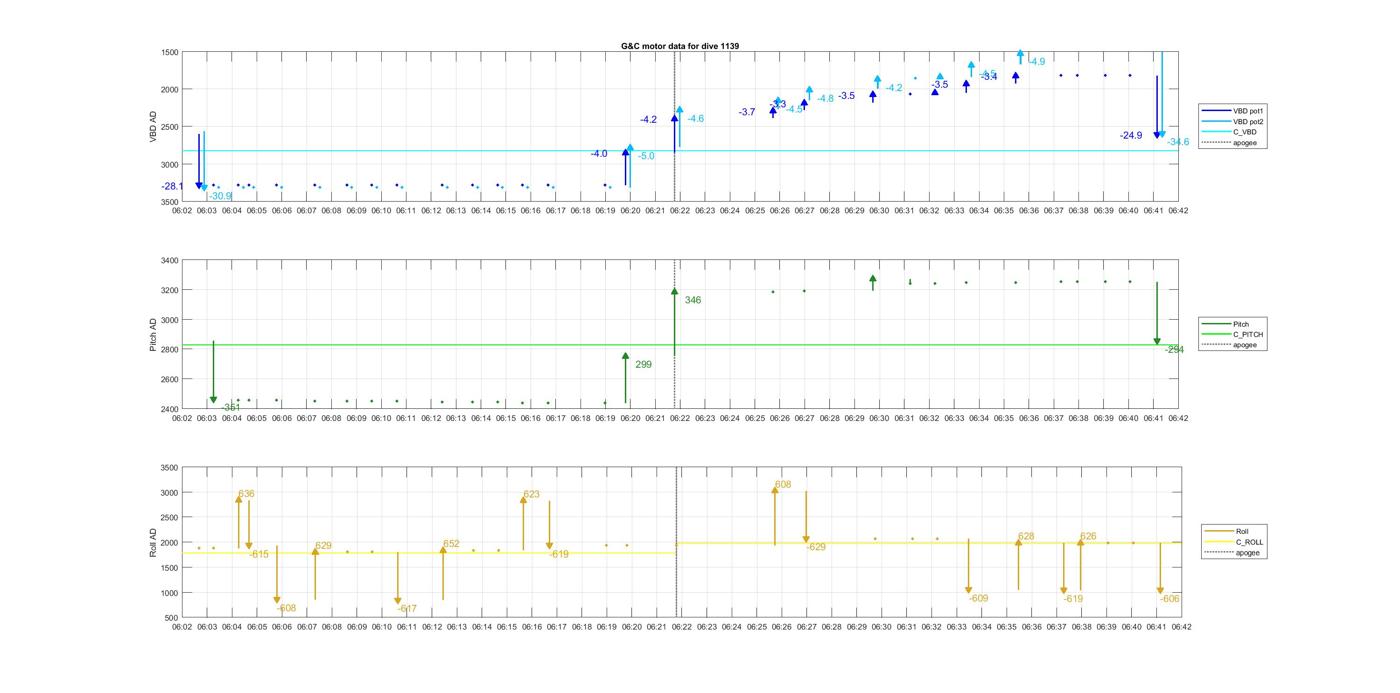Viewport: 1400px width, 693px height.
Task: Click the '-4.6' VBD data label
Action: click(695, 119)
